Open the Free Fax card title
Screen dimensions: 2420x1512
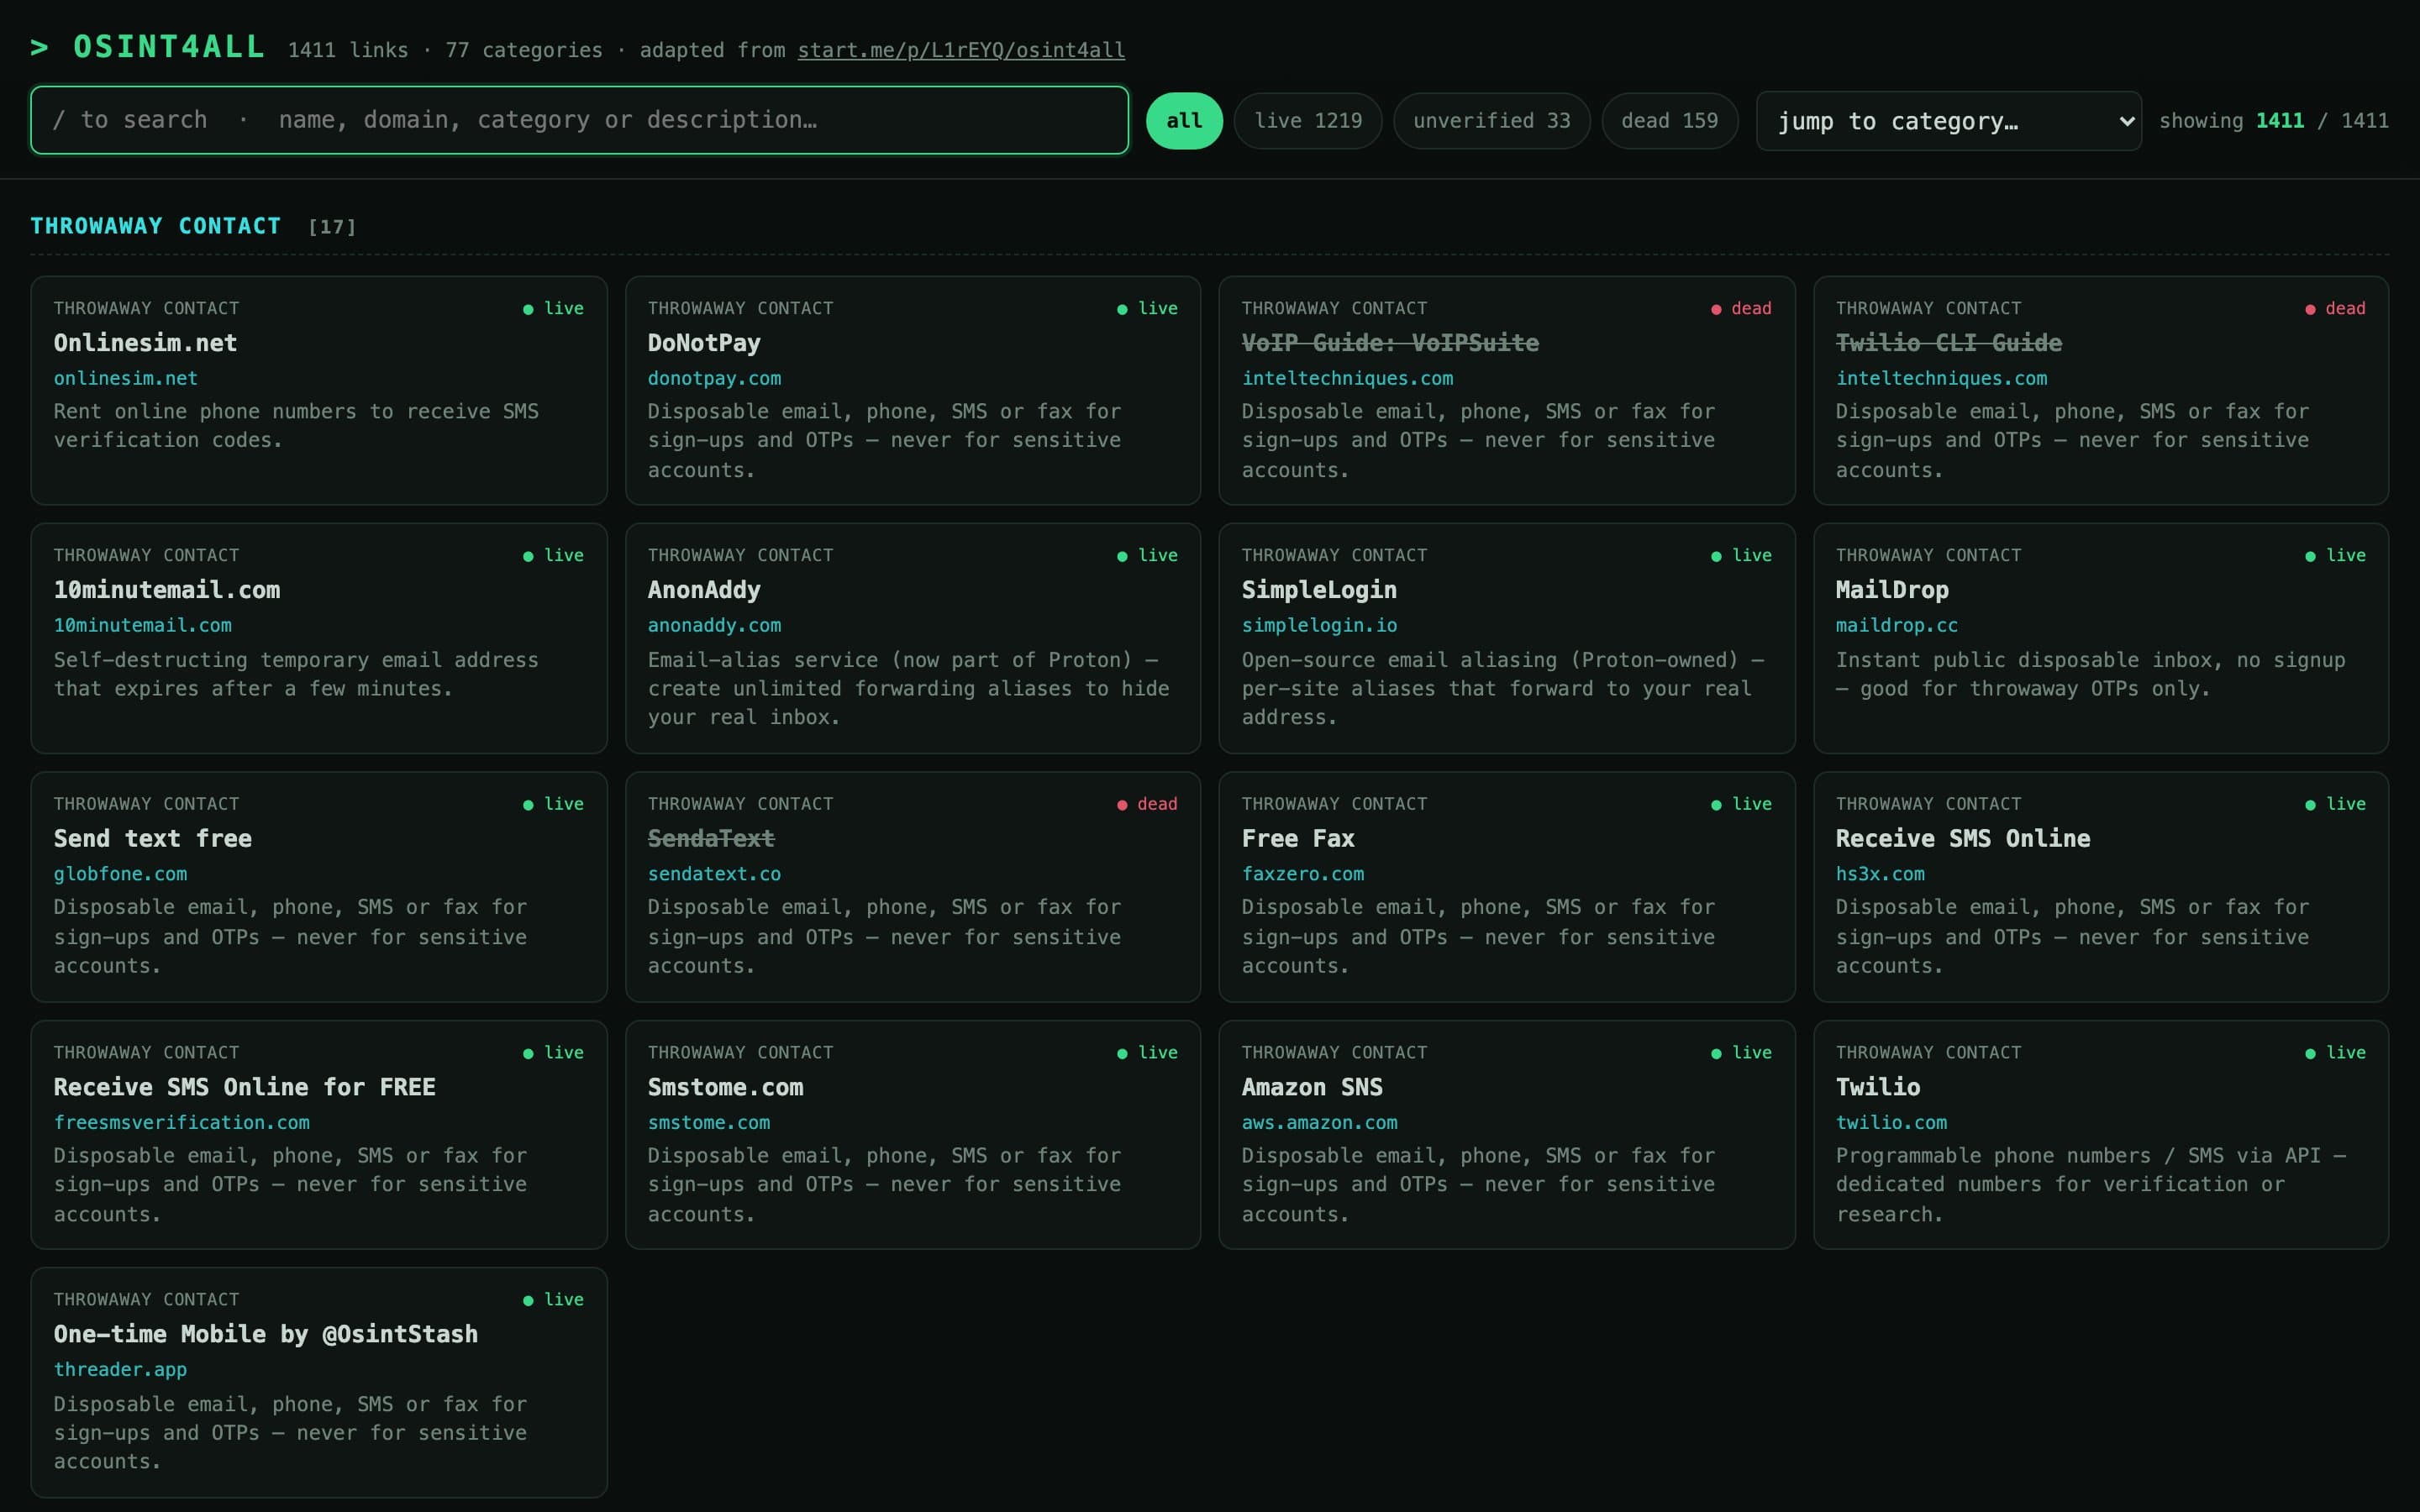pyautogui.click(x=1298, y=838)
